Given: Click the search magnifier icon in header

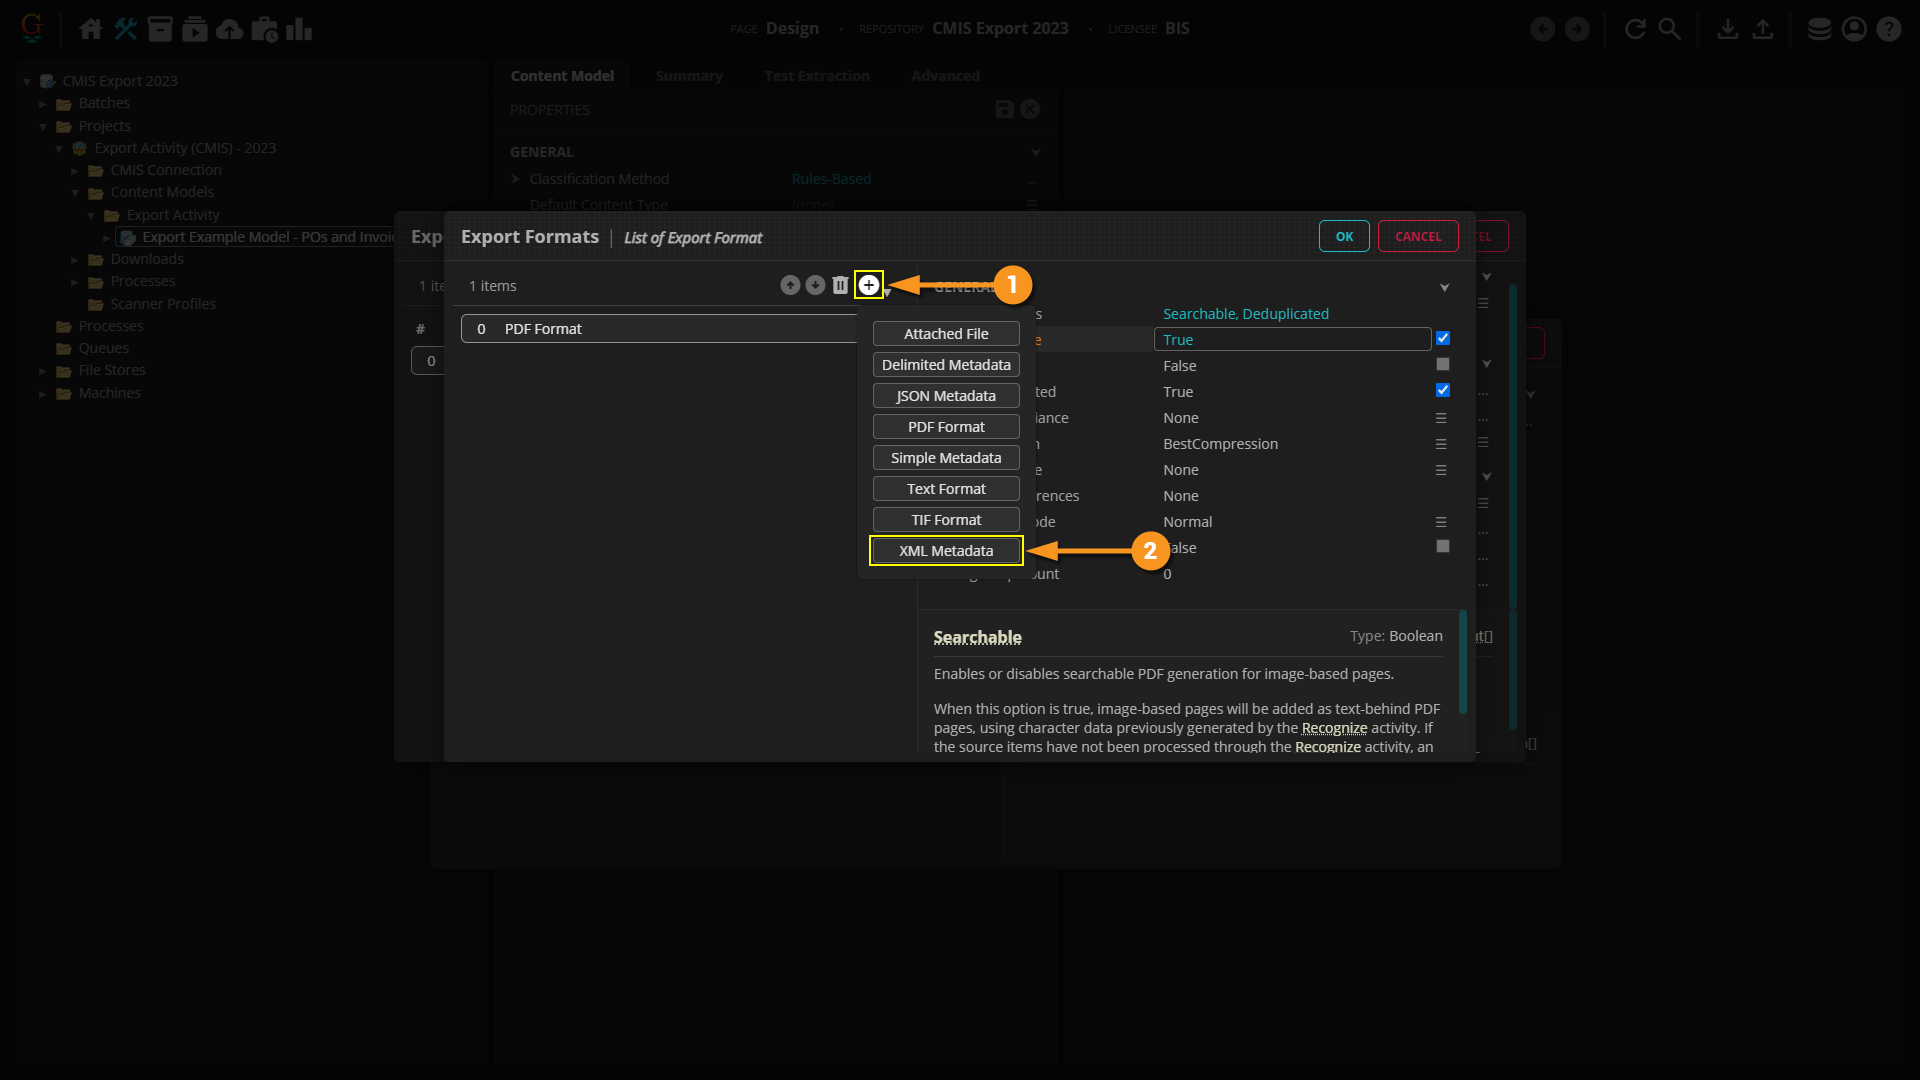Looking at the screenshot, I should click(x=1669, y=29).
